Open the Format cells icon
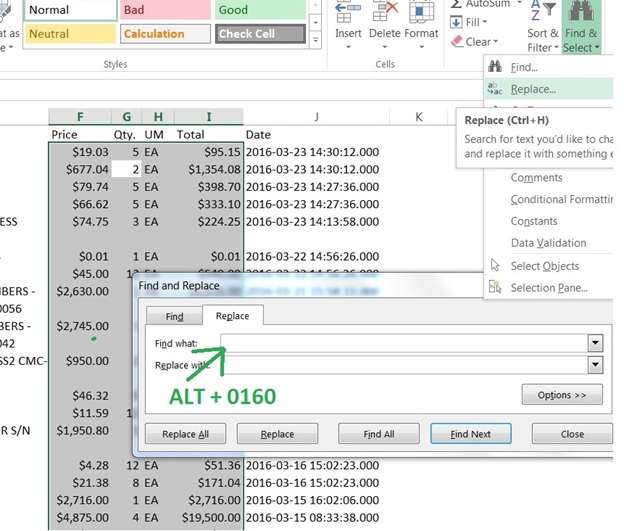This screenshot has height=531, width=624. click(421, 12)
